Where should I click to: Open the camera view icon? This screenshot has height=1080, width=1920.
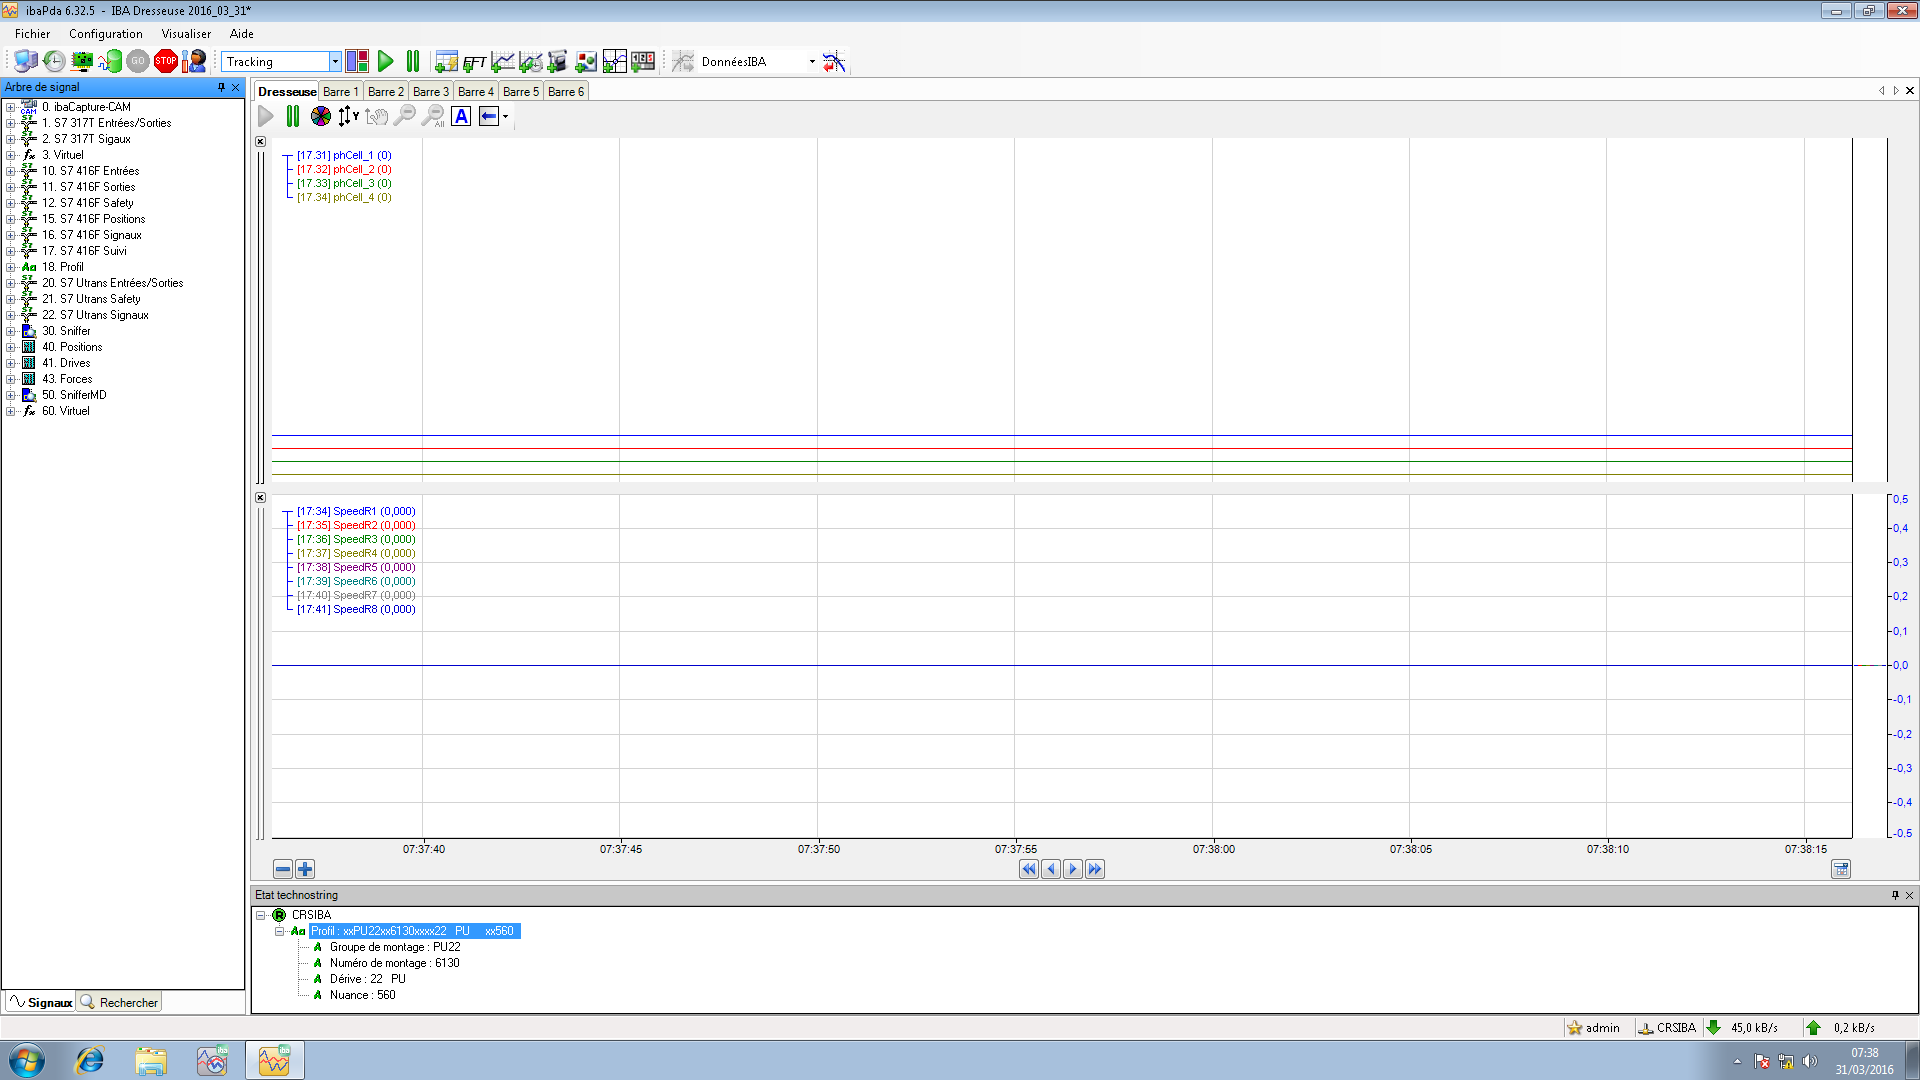click(x=558, y=62)
